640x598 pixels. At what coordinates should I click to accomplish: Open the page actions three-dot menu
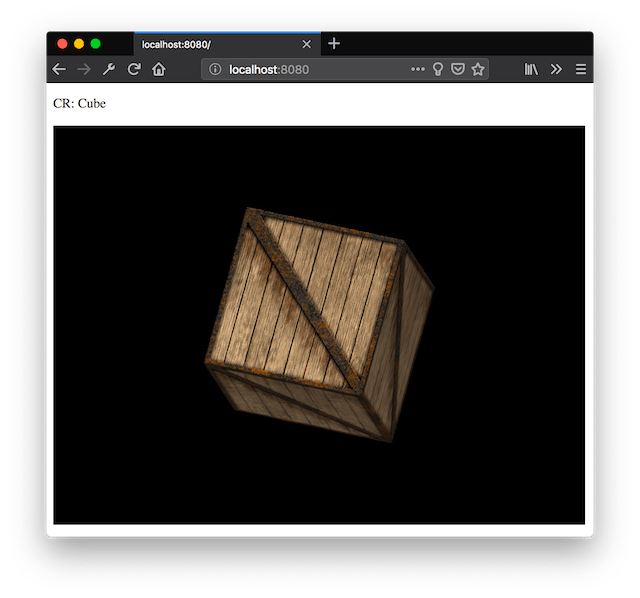(418, 69)
